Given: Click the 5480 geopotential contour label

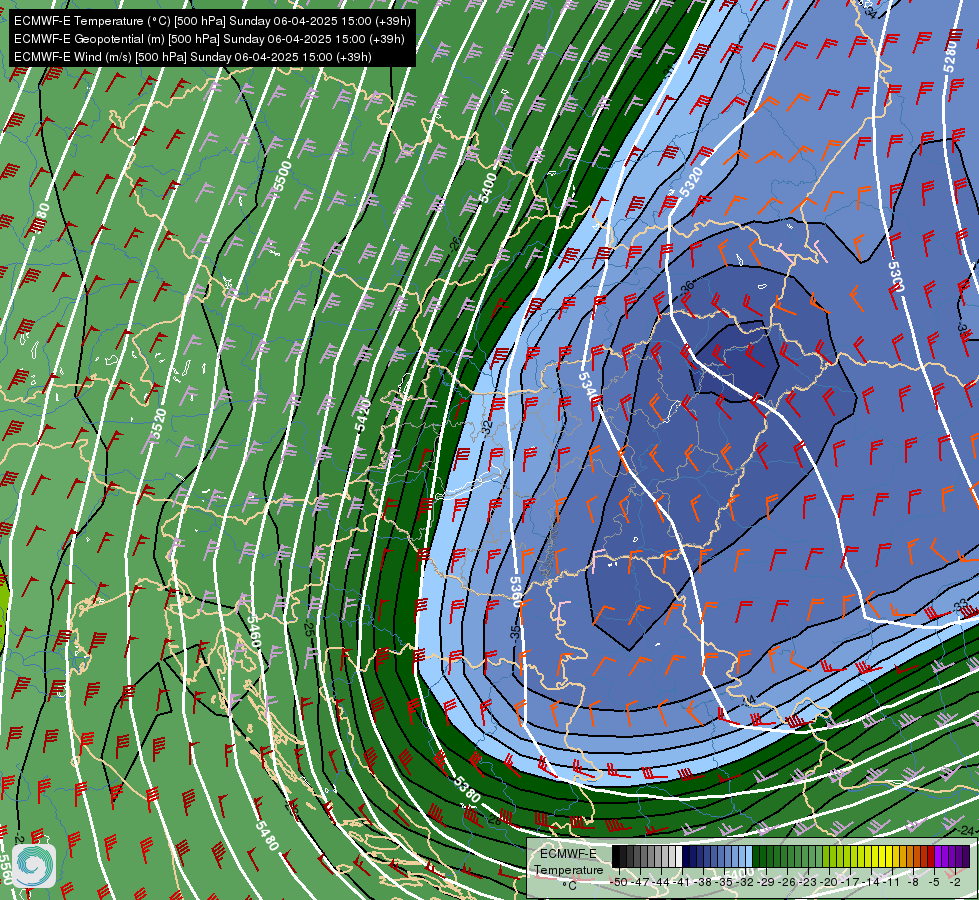Looking at the screenshot, I should [x=267, y=835].
